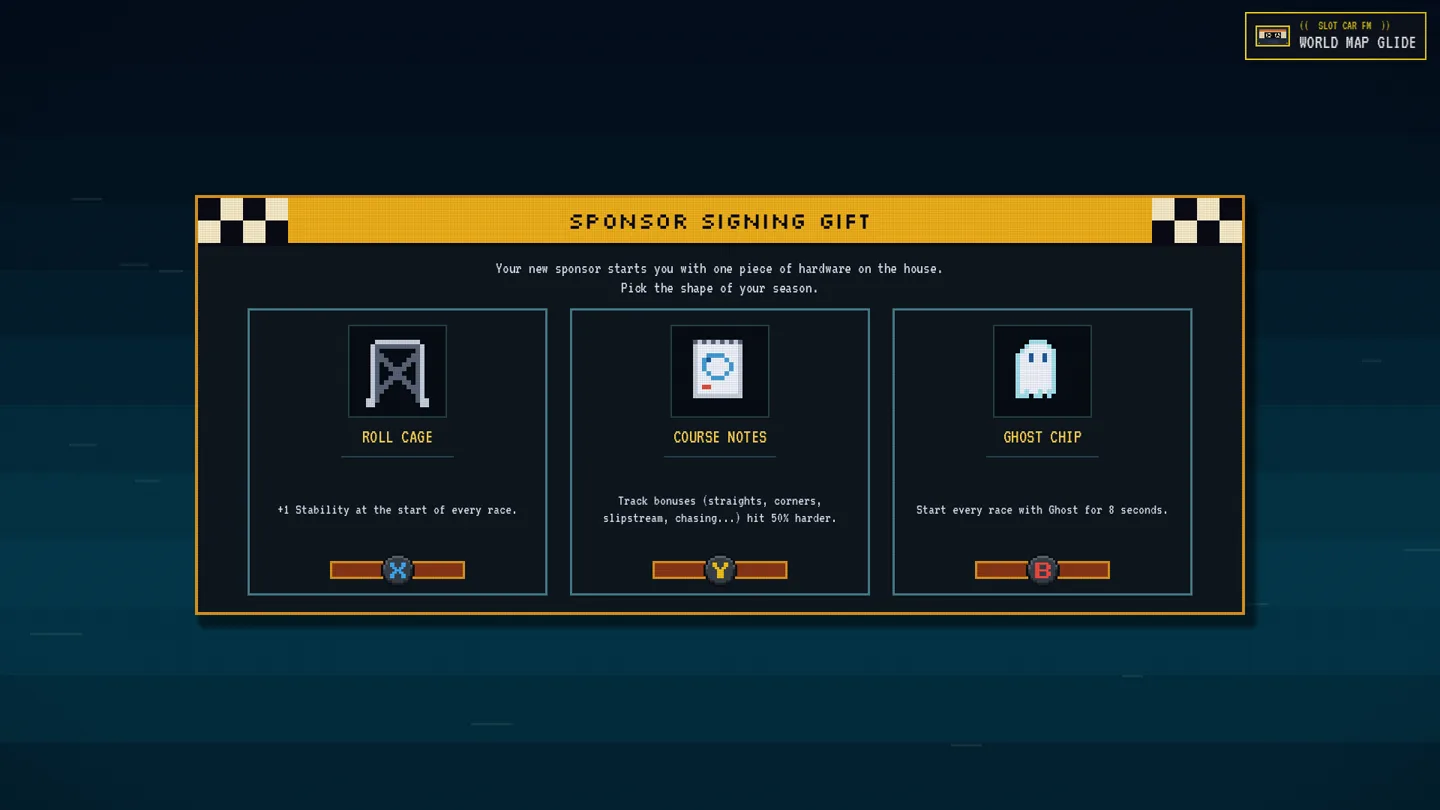Image resolution: width=1440 pixels, height=810 pixels.
Task: Click the Slot Car FM station label
Action: point(1344,26)
